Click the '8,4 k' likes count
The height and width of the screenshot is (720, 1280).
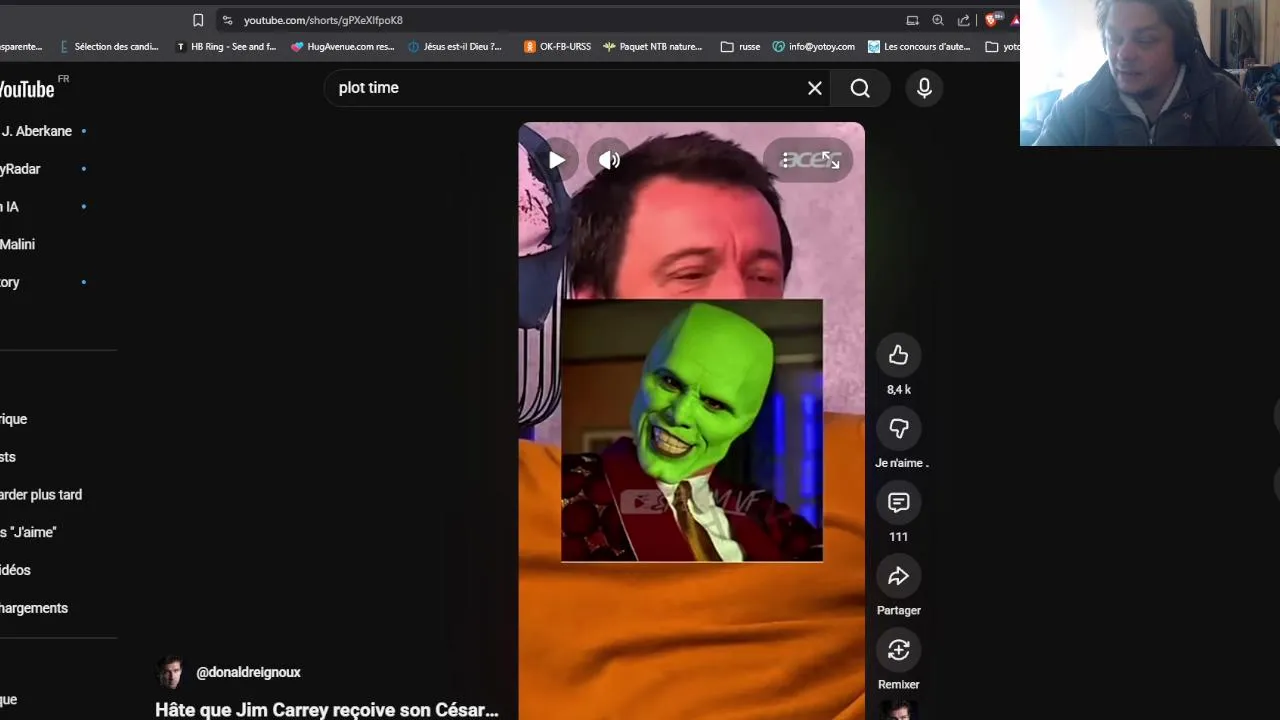(x=898, y=390)
